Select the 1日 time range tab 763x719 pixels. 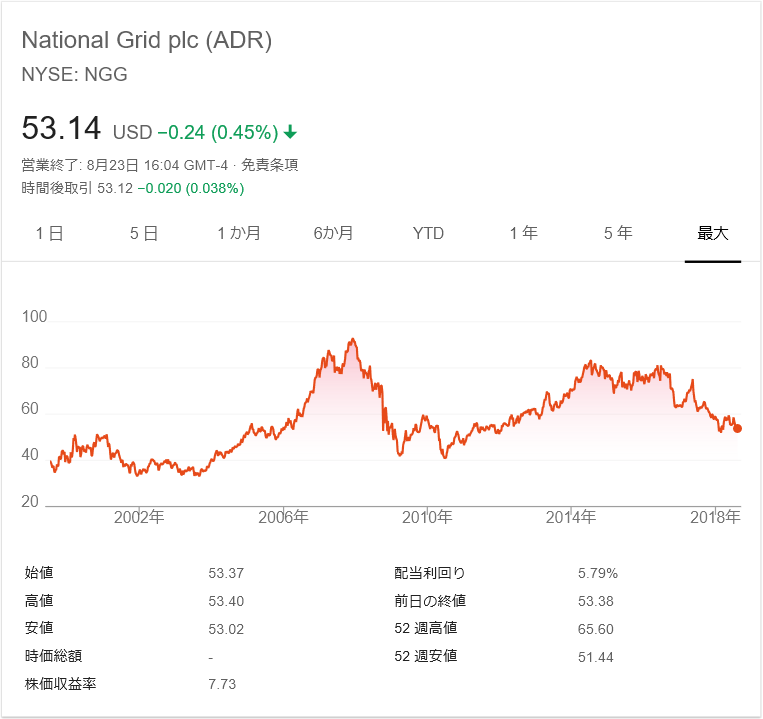point(49,234)
